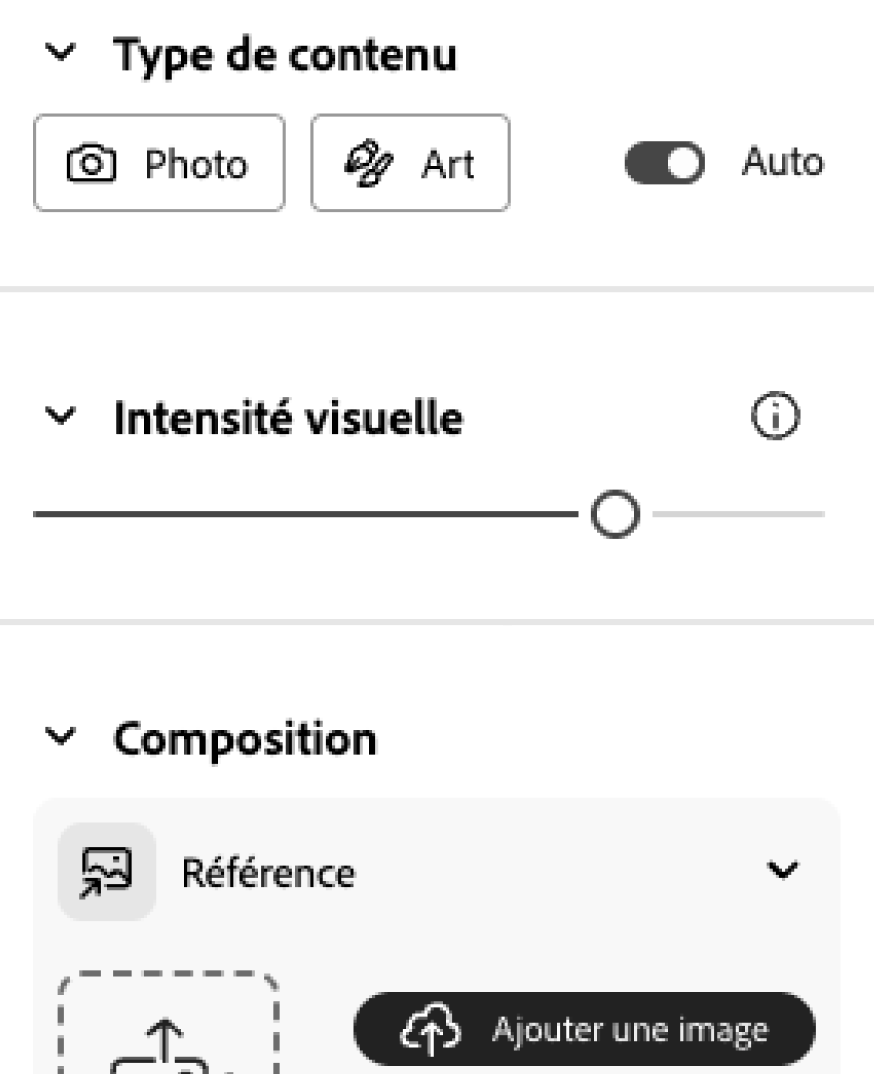
Task: Collapse the Intensité visuelle section
Action: pyautogui.click(x=60, y=418)
